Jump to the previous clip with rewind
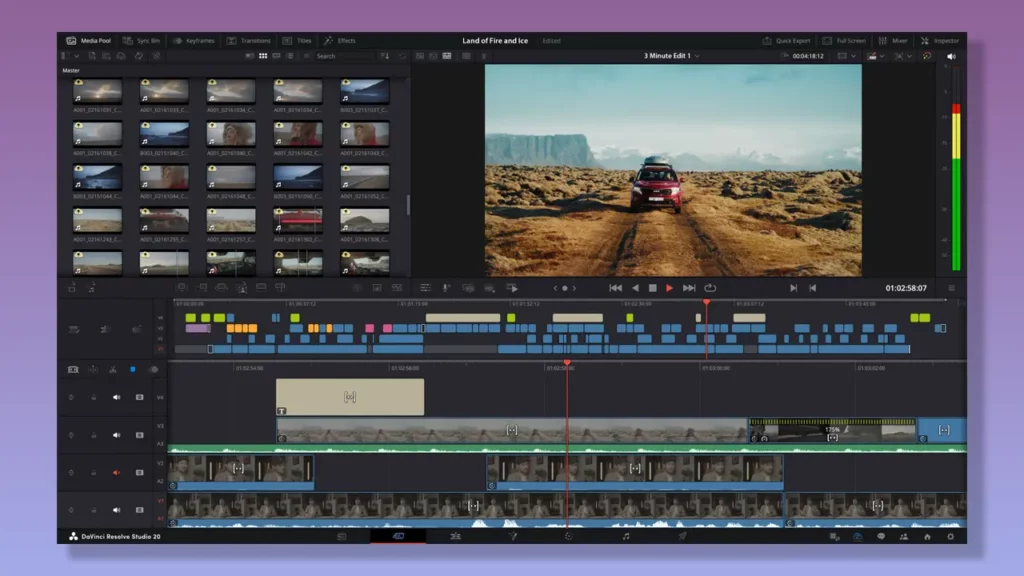The height and width of the screenshot is (576, 1024). (x=615, y=288)
